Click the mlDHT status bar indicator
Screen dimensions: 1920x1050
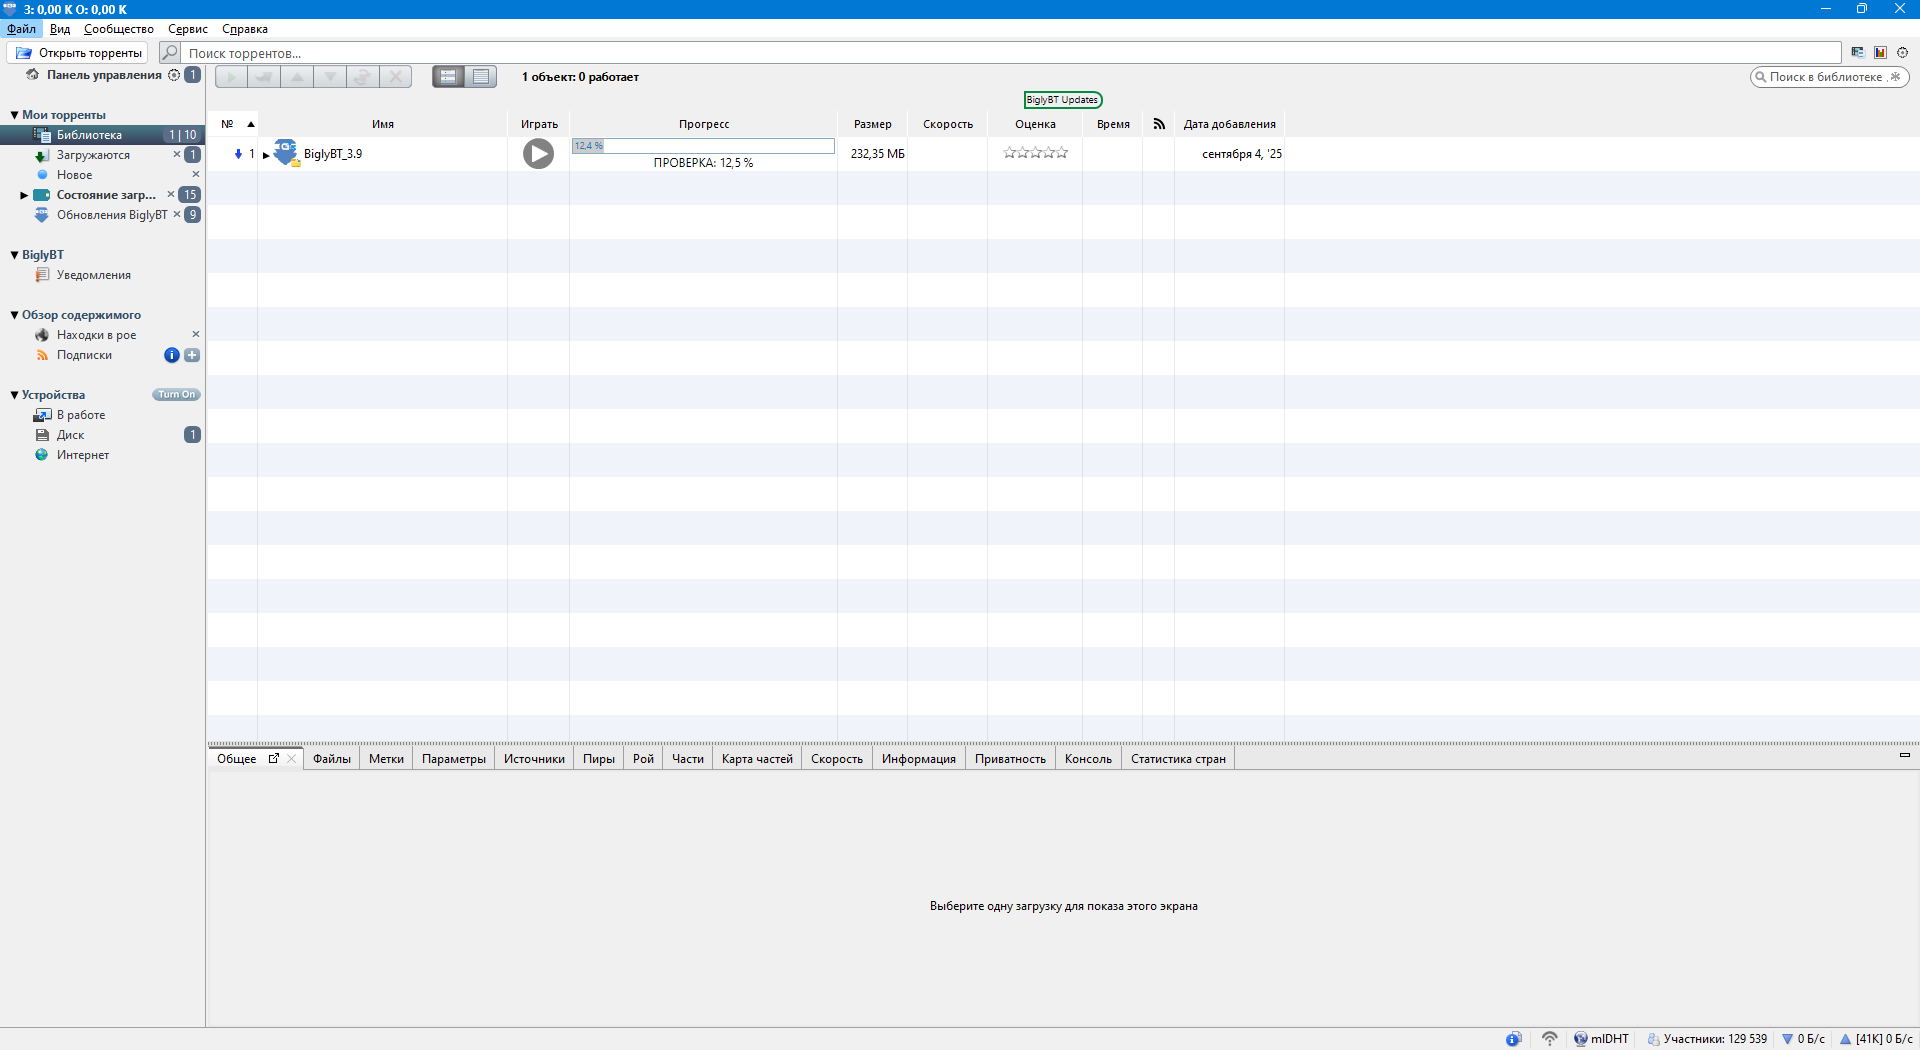pos(1601,1039)
